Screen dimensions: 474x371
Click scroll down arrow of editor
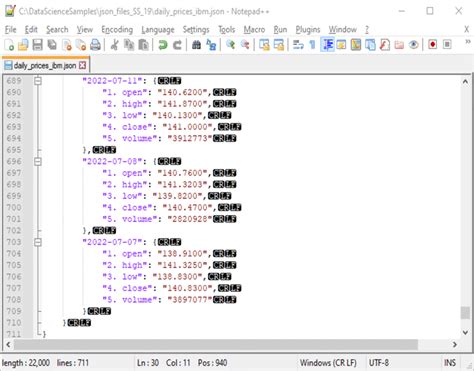465,333
